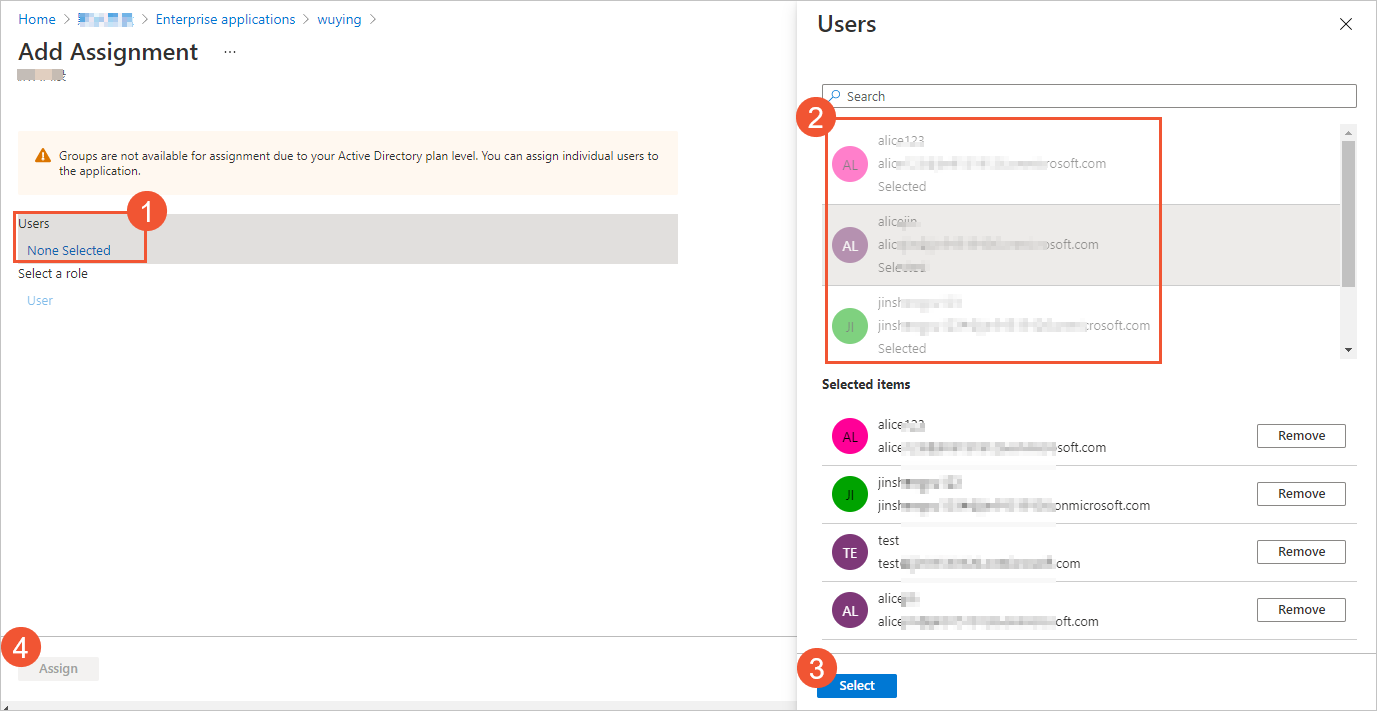
Task: Click the green JI avatar in Selected items
Action: tap(850, 494)
